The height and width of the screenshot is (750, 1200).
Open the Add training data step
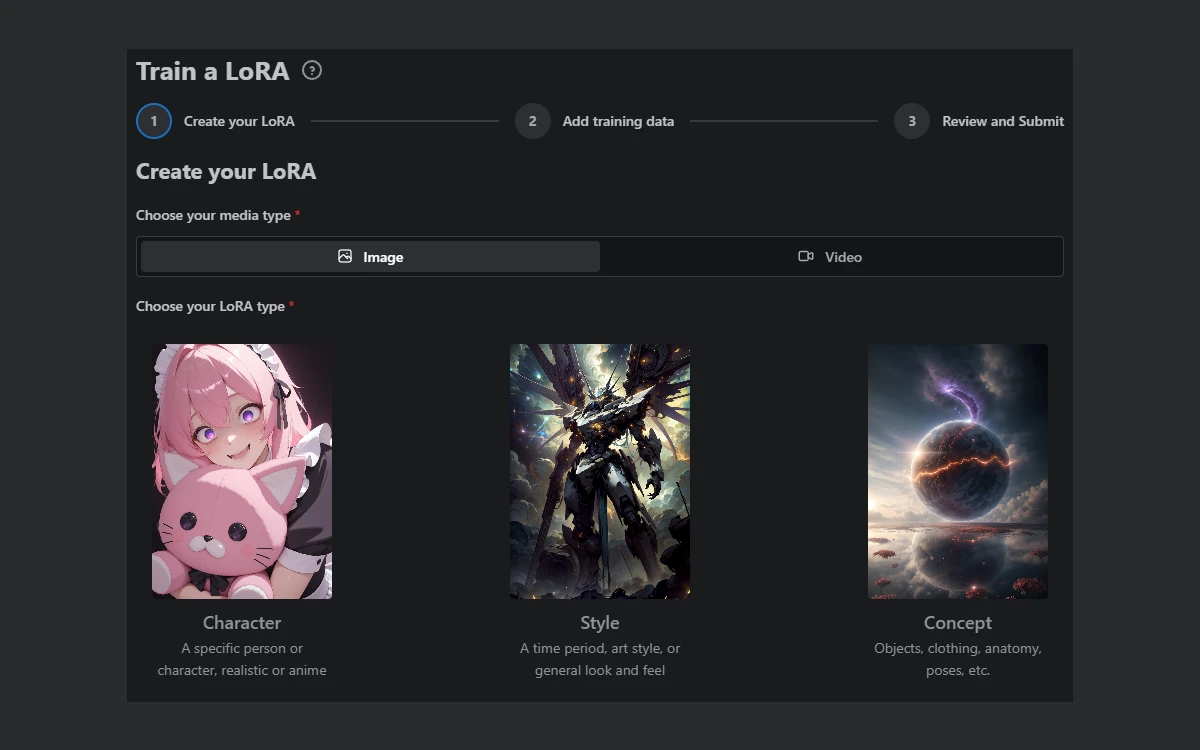click(618, 121)
